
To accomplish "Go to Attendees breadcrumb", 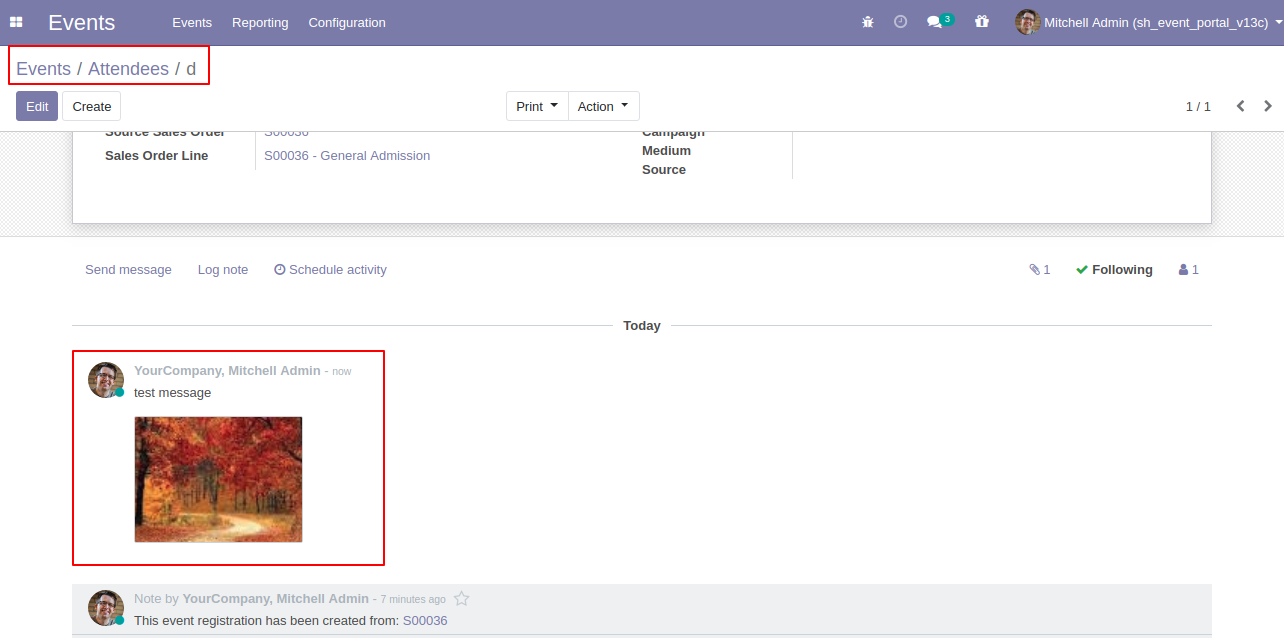I will tap(128, 69).
